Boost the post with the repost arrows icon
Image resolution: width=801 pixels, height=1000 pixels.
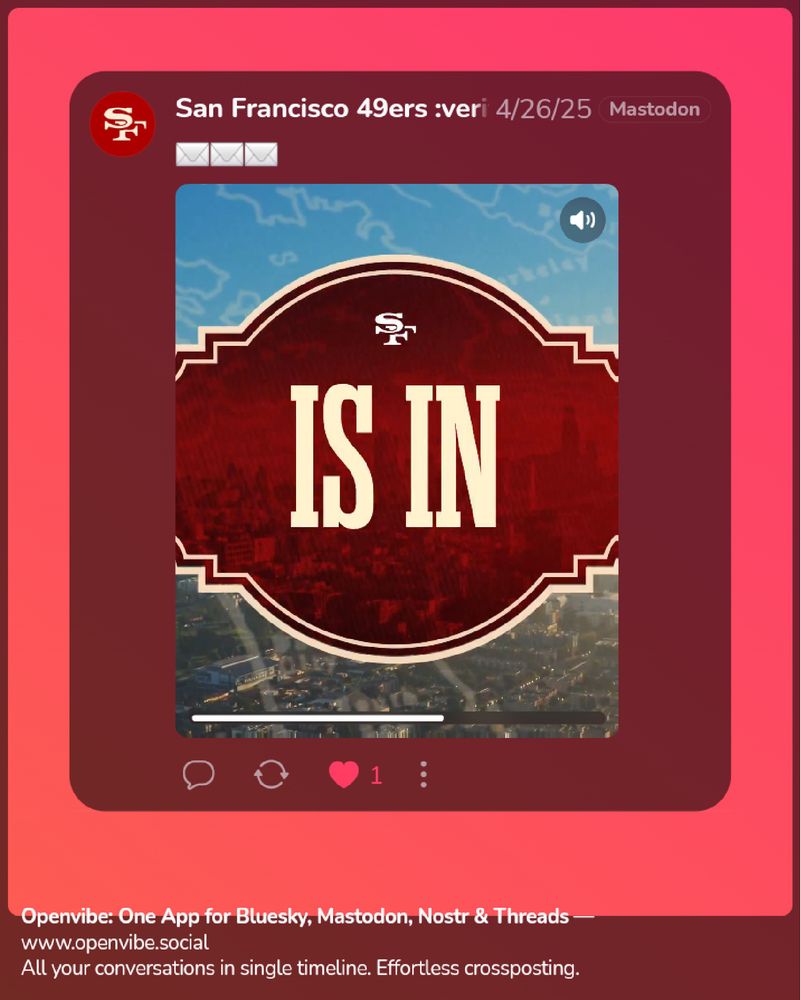tap(271, 775)
